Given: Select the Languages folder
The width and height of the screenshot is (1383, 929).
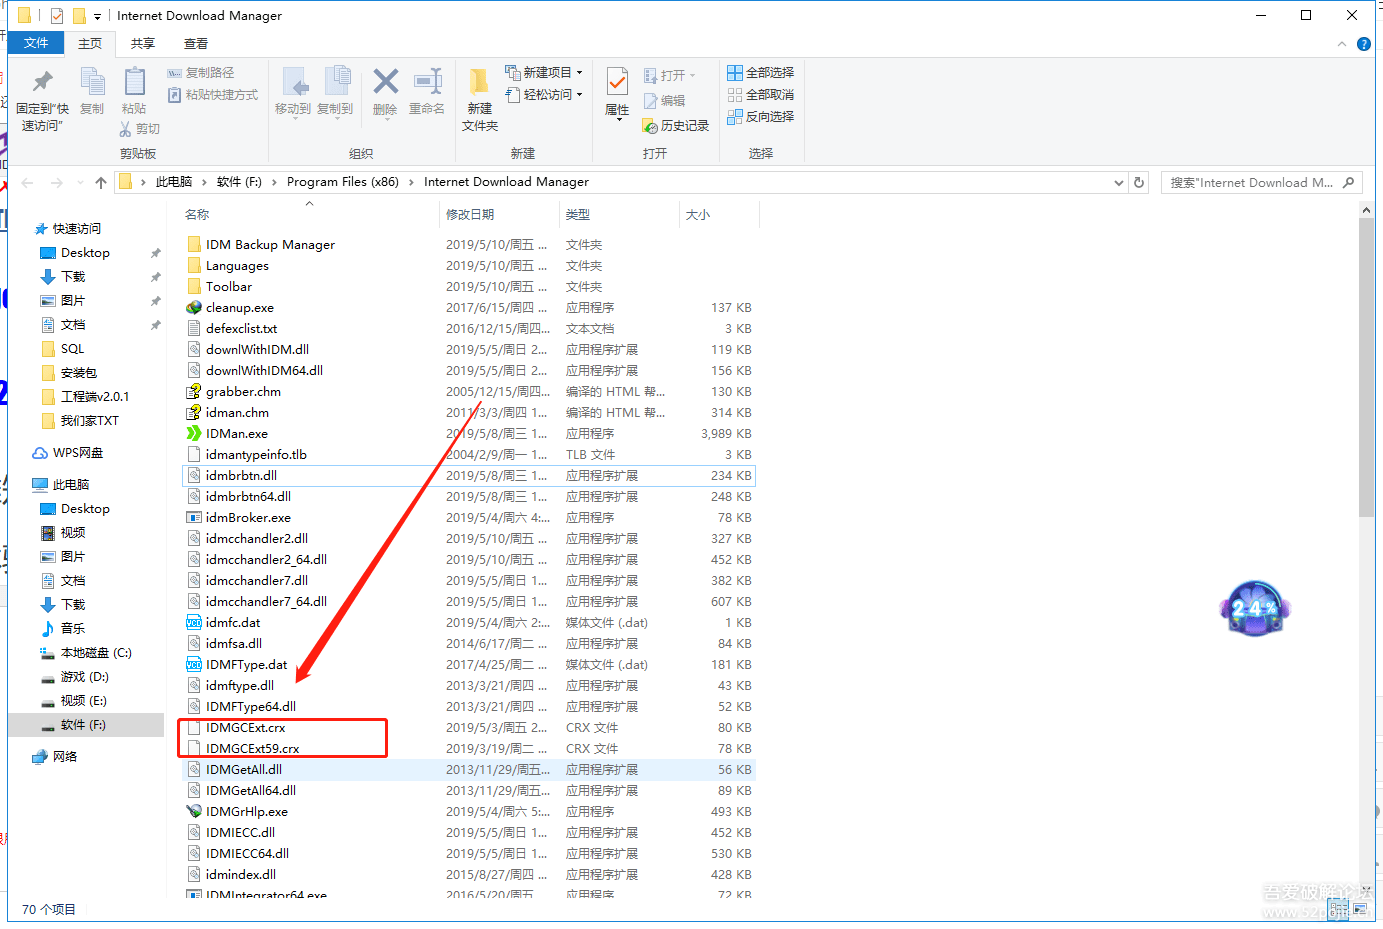Looking at the screenshot, I should (237, 266).
